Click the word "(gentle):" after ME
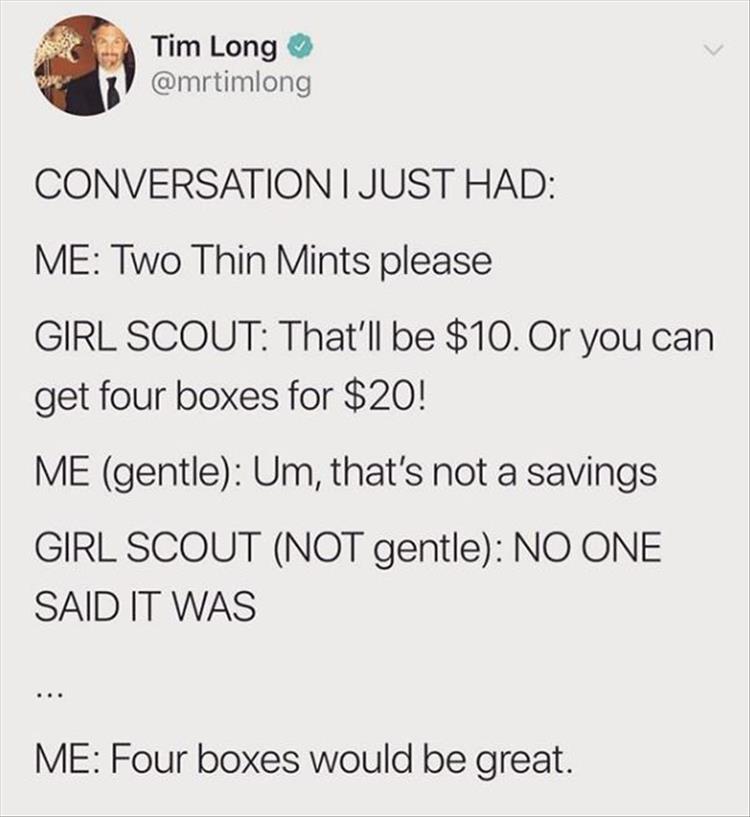Image resolution: width=750 pixels, height=817 pixels. tap(174, 474)
